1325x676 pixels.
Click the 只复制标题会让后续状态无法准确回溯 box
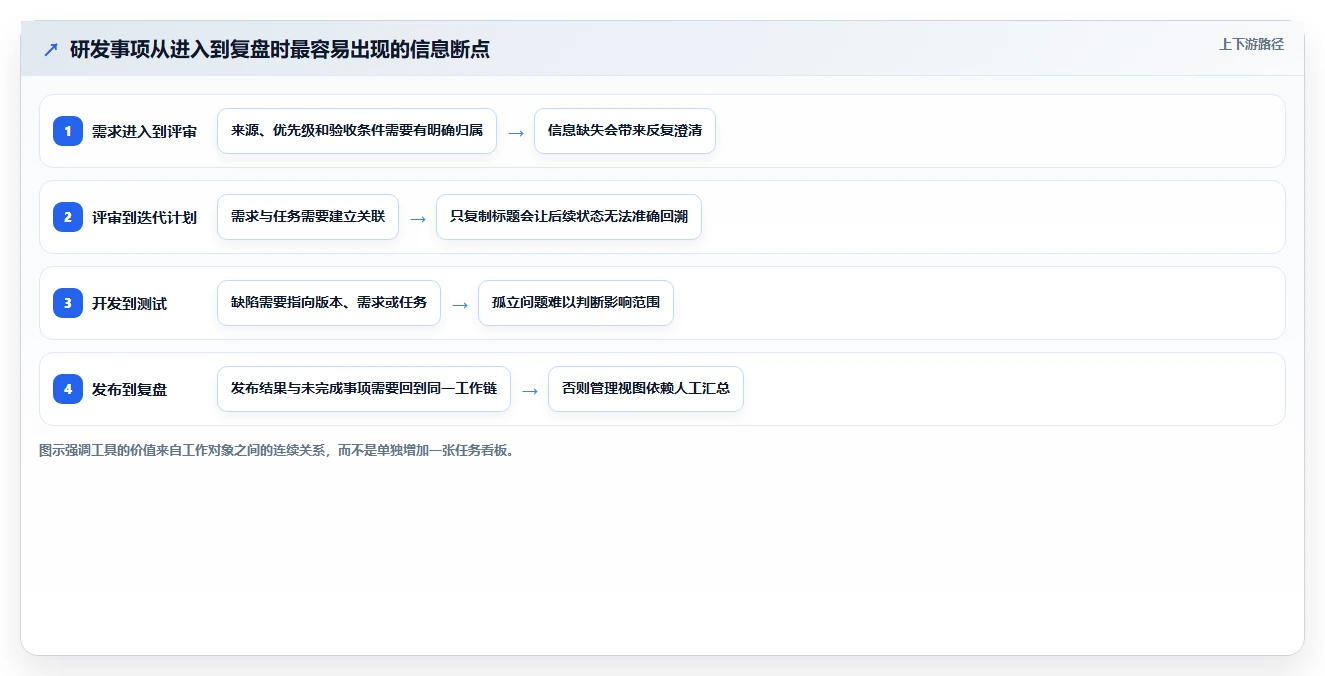569,217
